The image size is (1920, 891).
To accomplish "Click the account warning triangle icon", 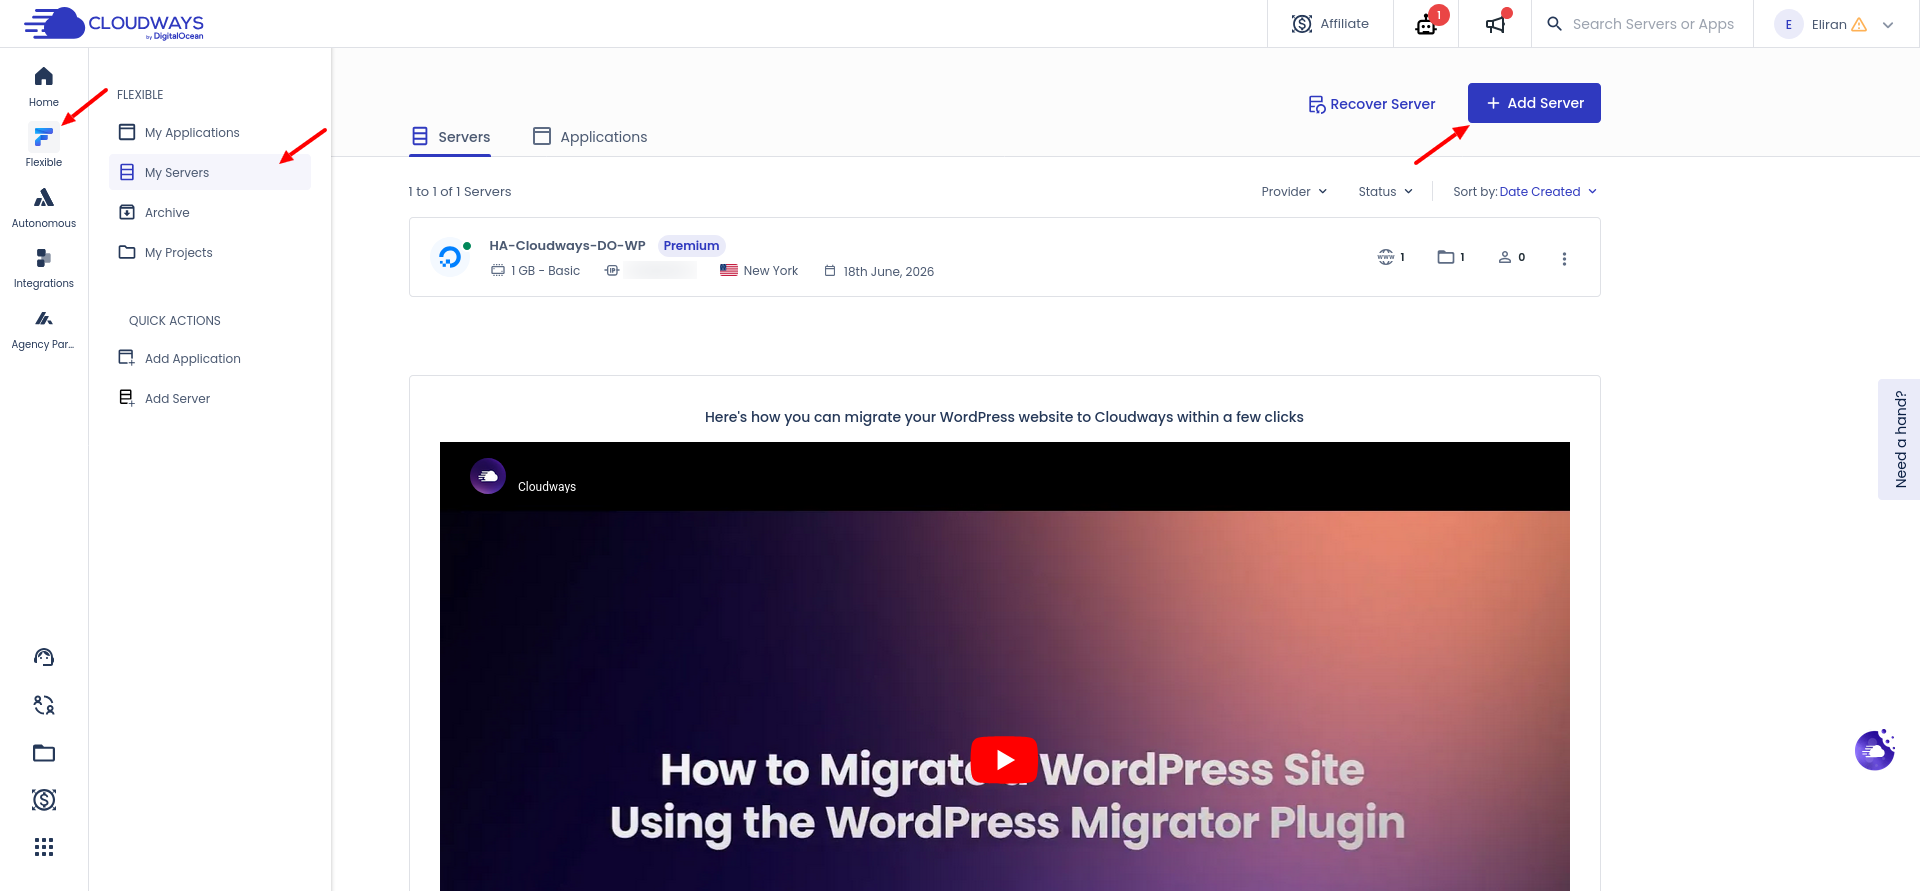I will pyautogui.click(x=1859, y=24).
